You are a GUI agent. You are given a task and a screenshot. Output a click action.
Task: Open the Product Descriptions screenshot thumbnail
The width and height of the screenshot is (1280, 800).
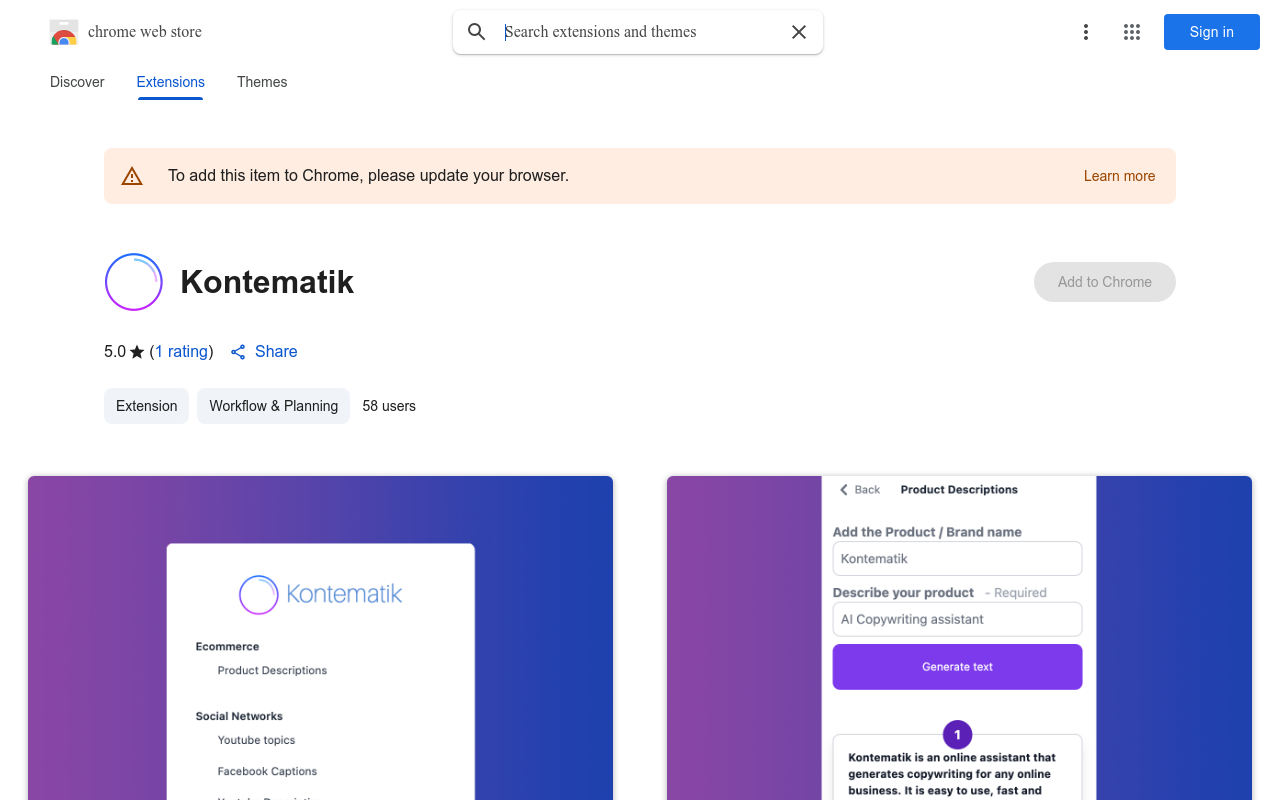coord(959,638)
